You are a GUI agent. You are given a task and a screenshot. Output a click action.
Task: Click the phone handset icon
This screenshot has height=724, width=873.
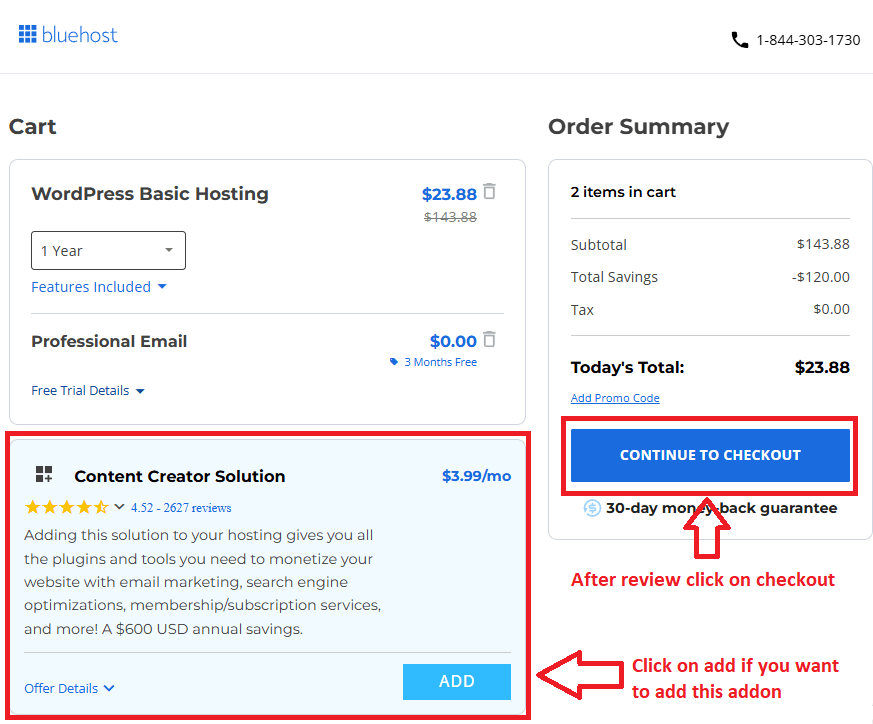click(x=738, y=39)
